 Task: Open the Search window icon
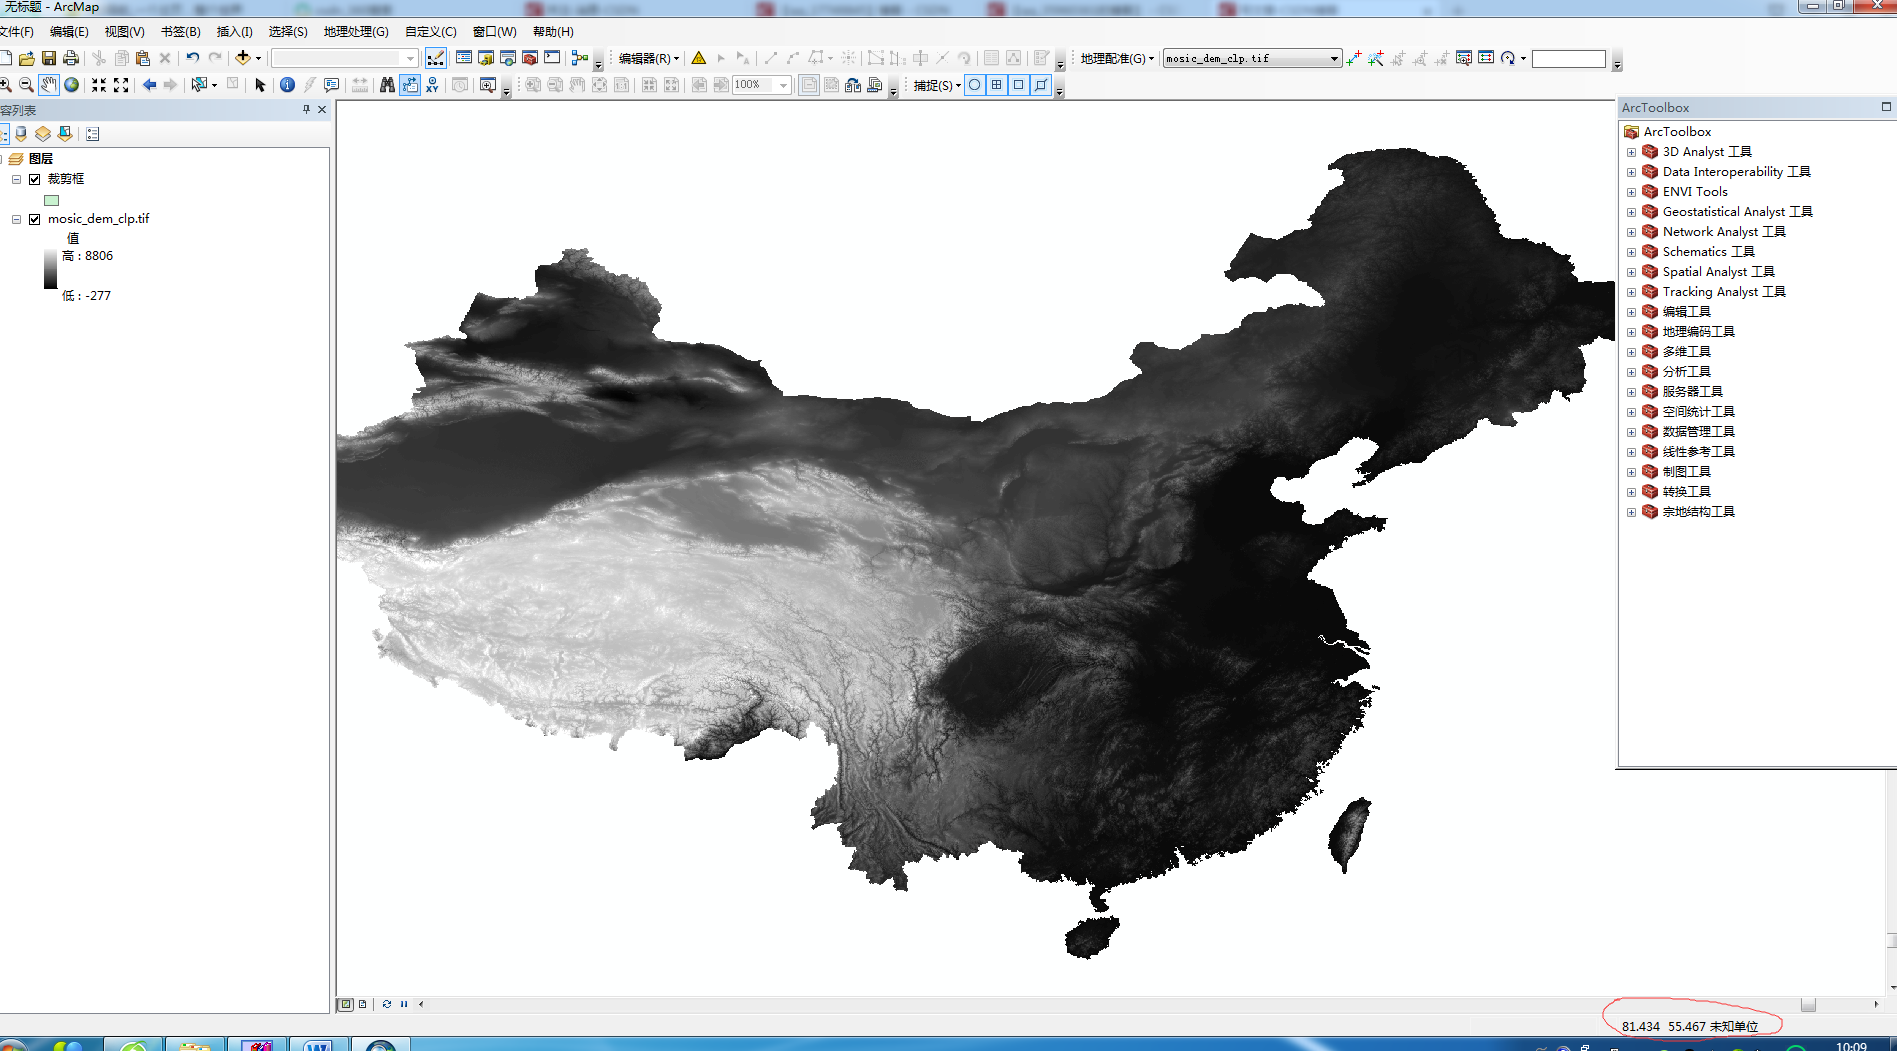point(508,59)
